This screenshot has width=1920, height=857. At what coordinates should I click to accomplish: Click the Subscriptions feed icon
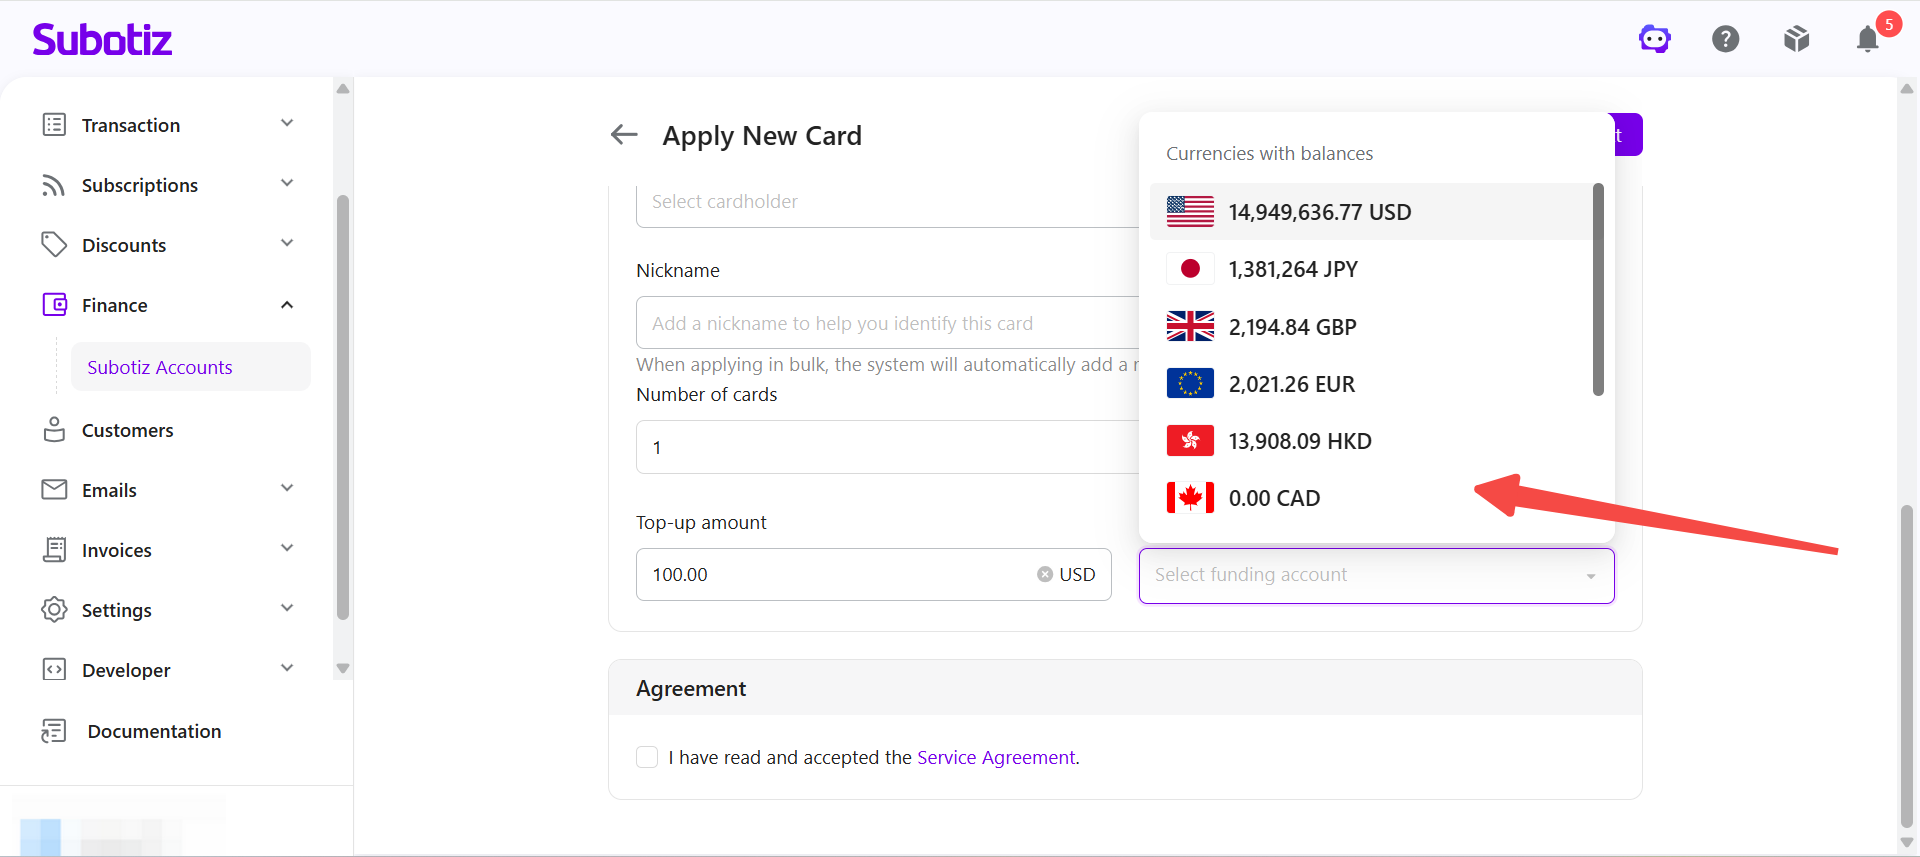(54, 185)
